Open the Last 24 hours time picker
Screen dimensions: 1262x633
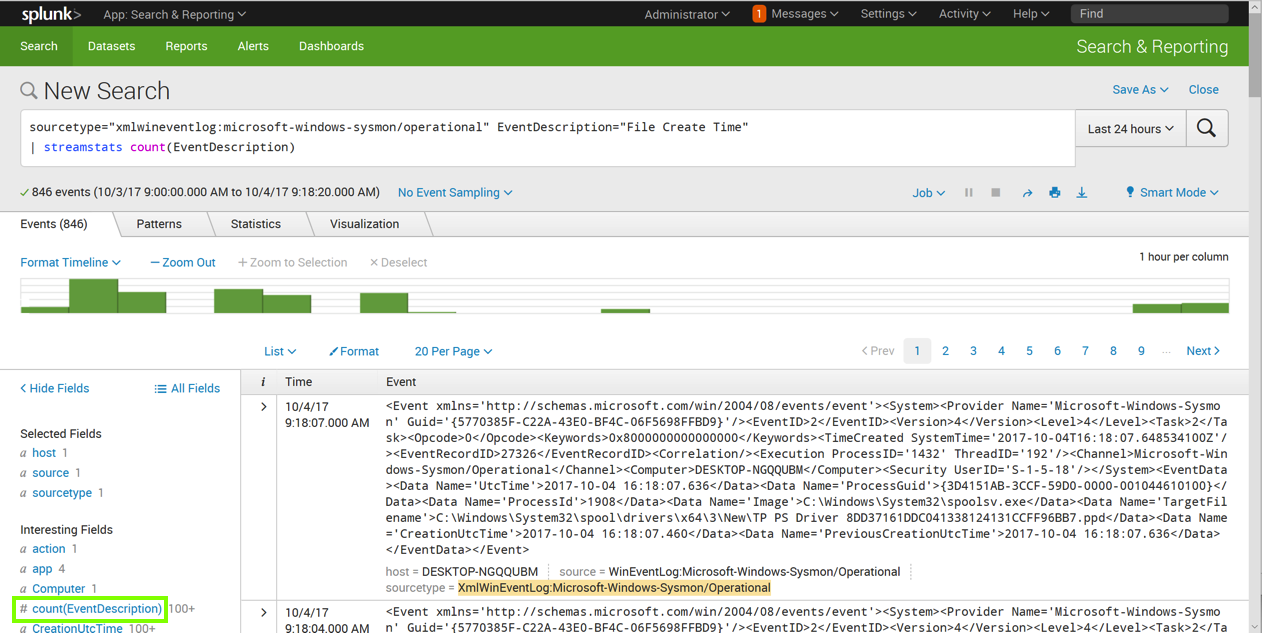point(1130,129)
